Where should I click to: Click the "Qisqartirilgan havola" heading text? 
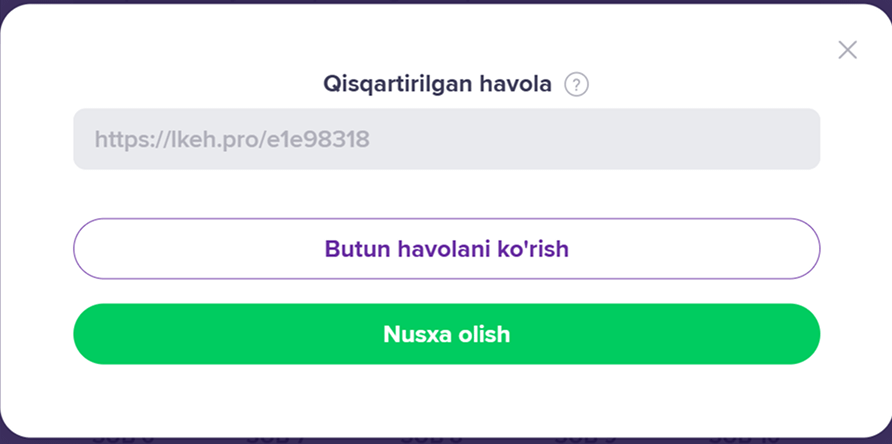(437, 85)
